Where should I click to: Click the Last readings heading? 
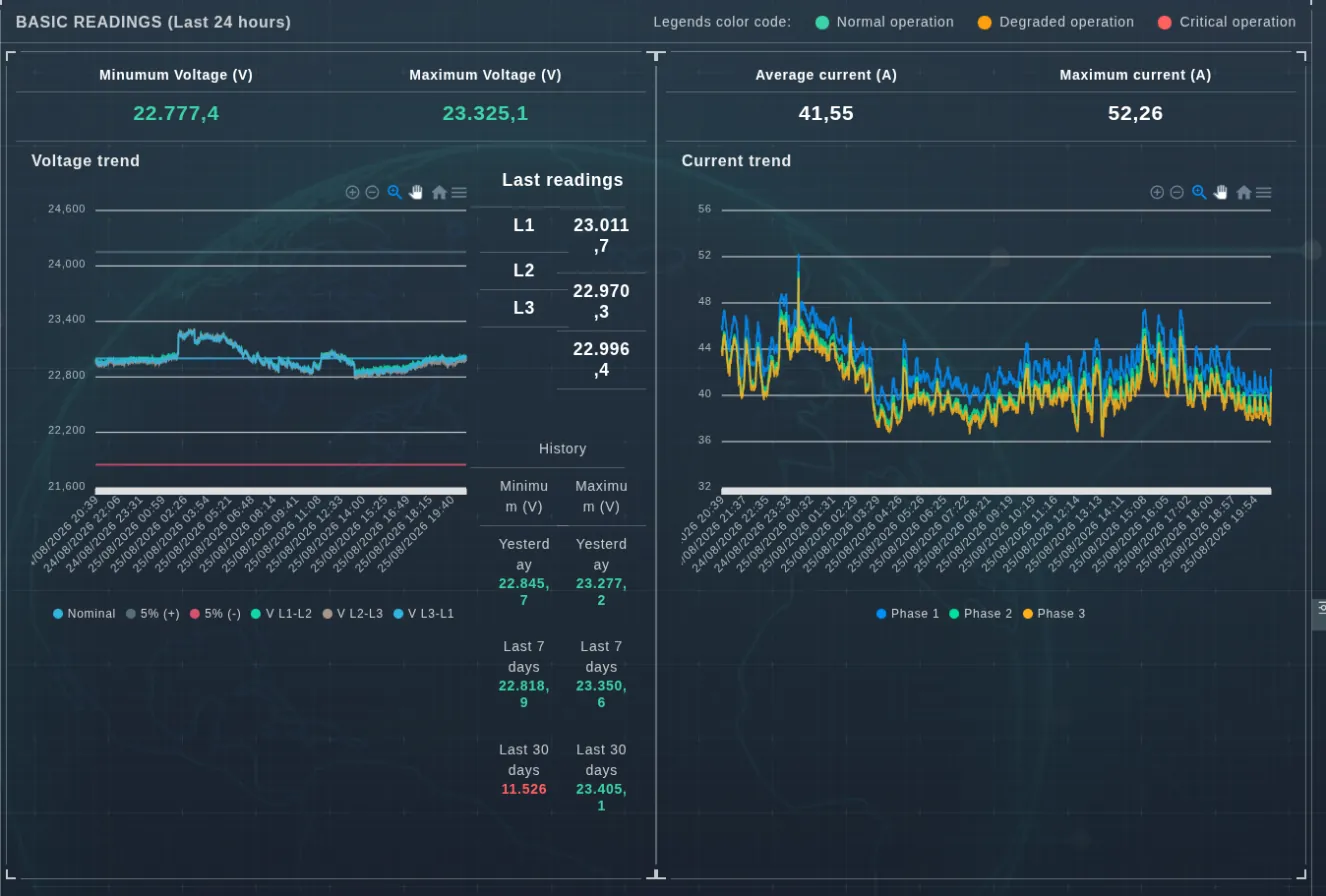pos(562,180)
